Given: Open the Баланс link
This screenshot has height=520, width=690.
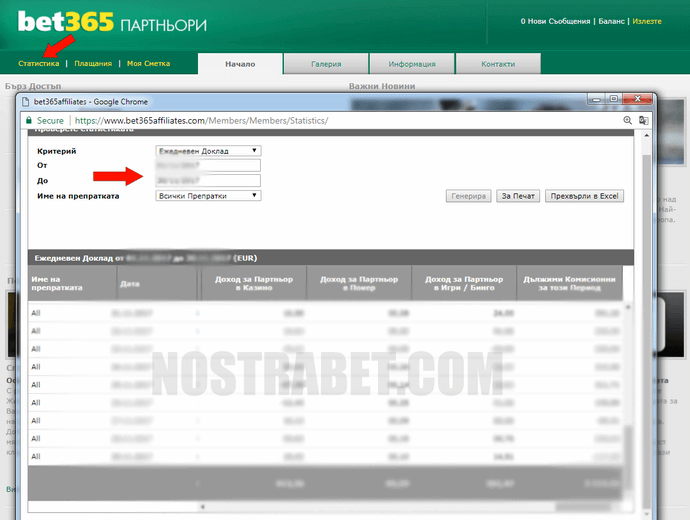Looking at the screenshot, I should (611, 21).
